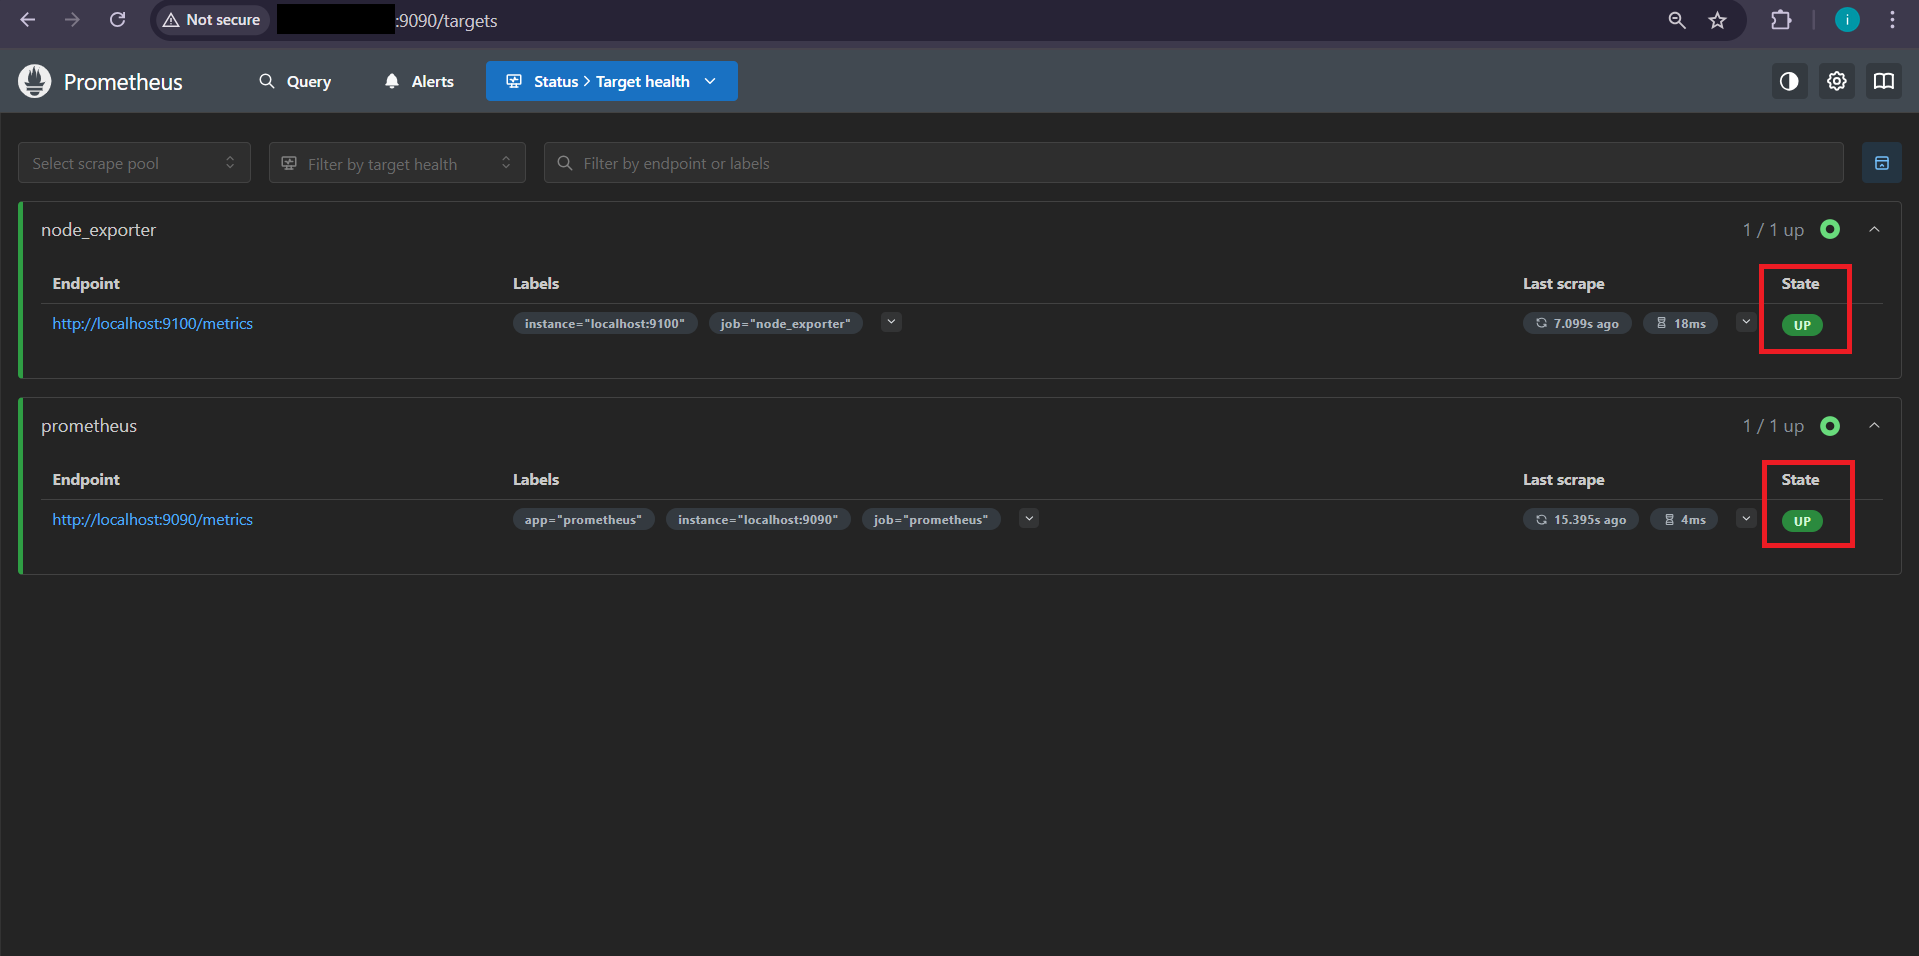Open the browser extensions puzzle icon
The image size is (1919, 956).
coord(1781,20)
